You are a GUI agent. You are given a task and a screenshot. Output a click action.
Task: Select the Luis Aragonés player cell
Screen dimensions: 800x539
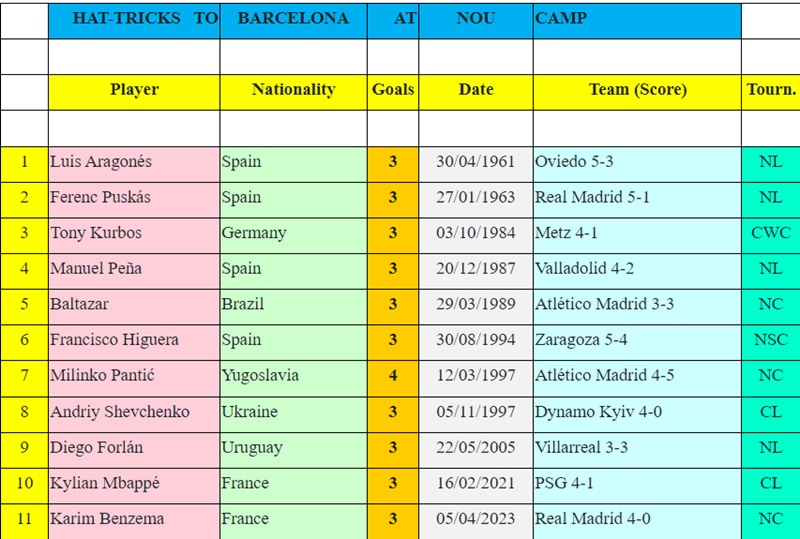(134, 164)
